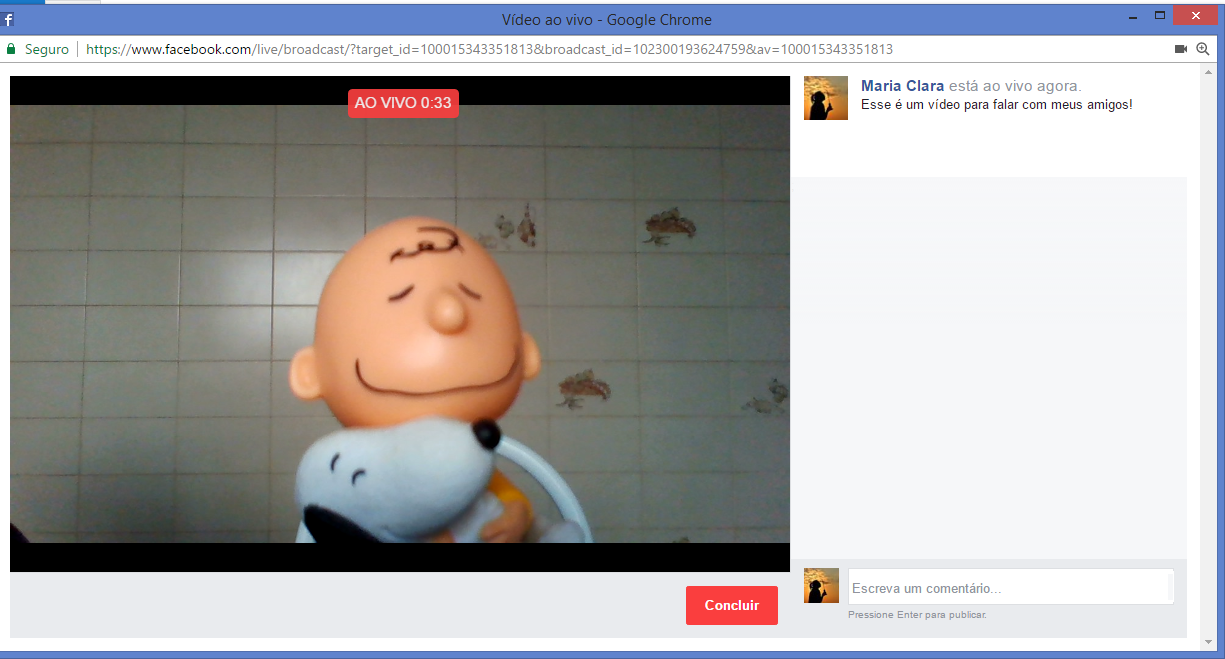
Task: Click 'Pressione Enter para publicar.' hint text
Action: coord(917,614)
